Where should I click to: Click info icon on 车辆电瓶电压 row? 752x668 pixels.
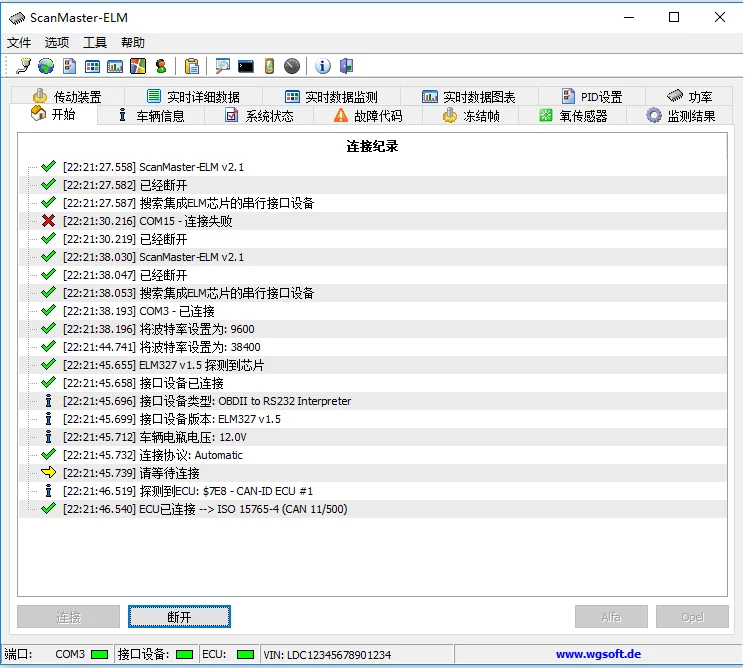click(48, 436)
